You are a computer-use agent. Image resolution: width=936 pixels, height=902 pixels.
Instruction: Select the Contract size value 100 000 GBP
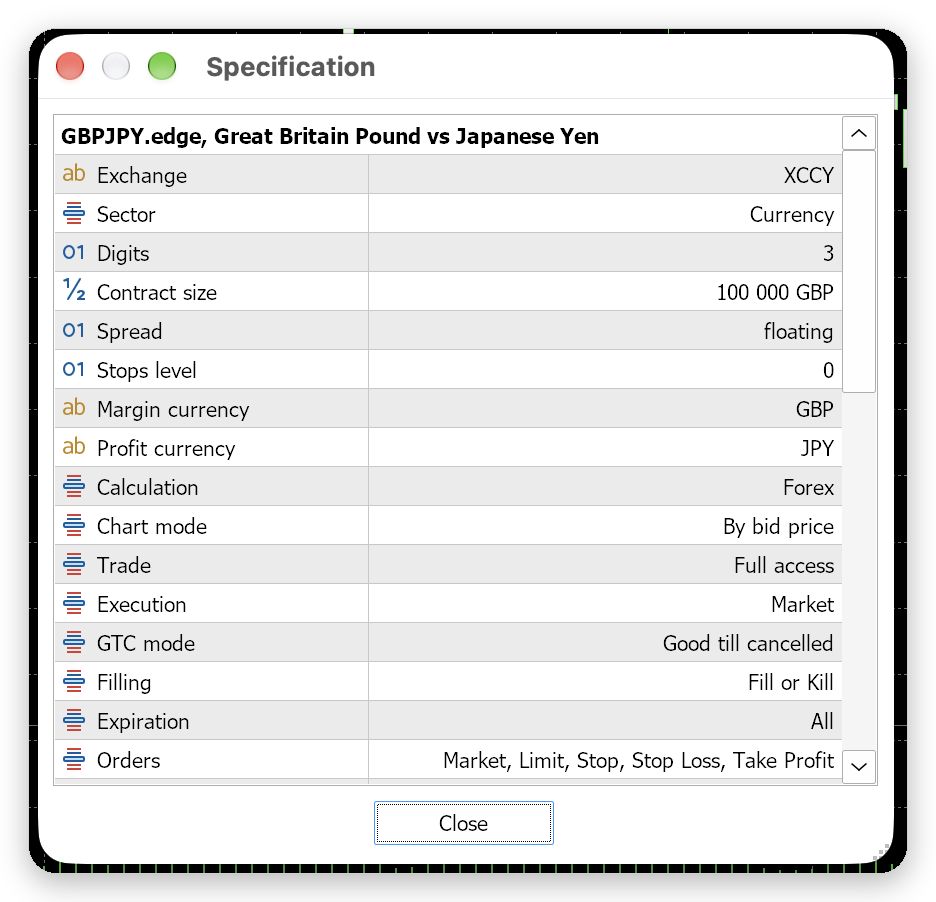coord(775,293)
